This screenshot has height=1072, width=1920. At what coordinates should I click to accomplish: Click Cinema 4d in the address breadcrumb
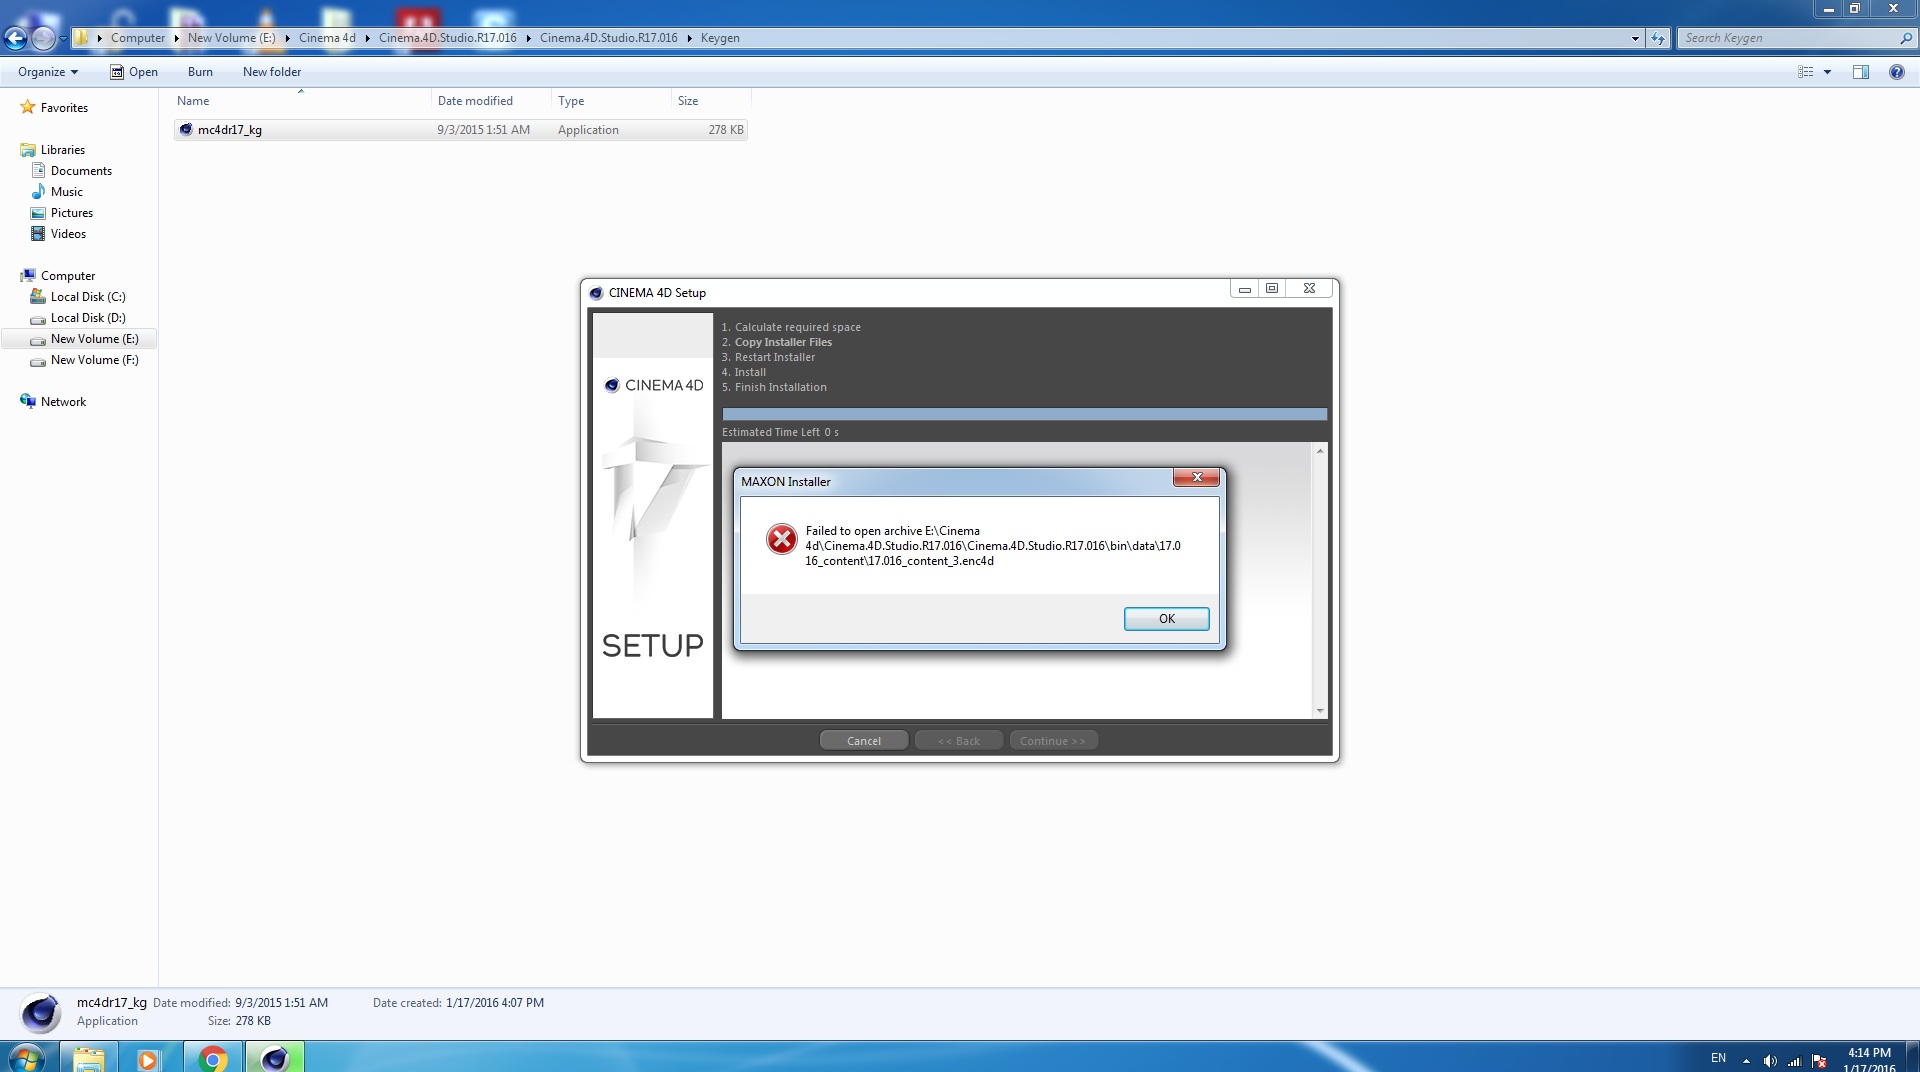coord(327,38)
